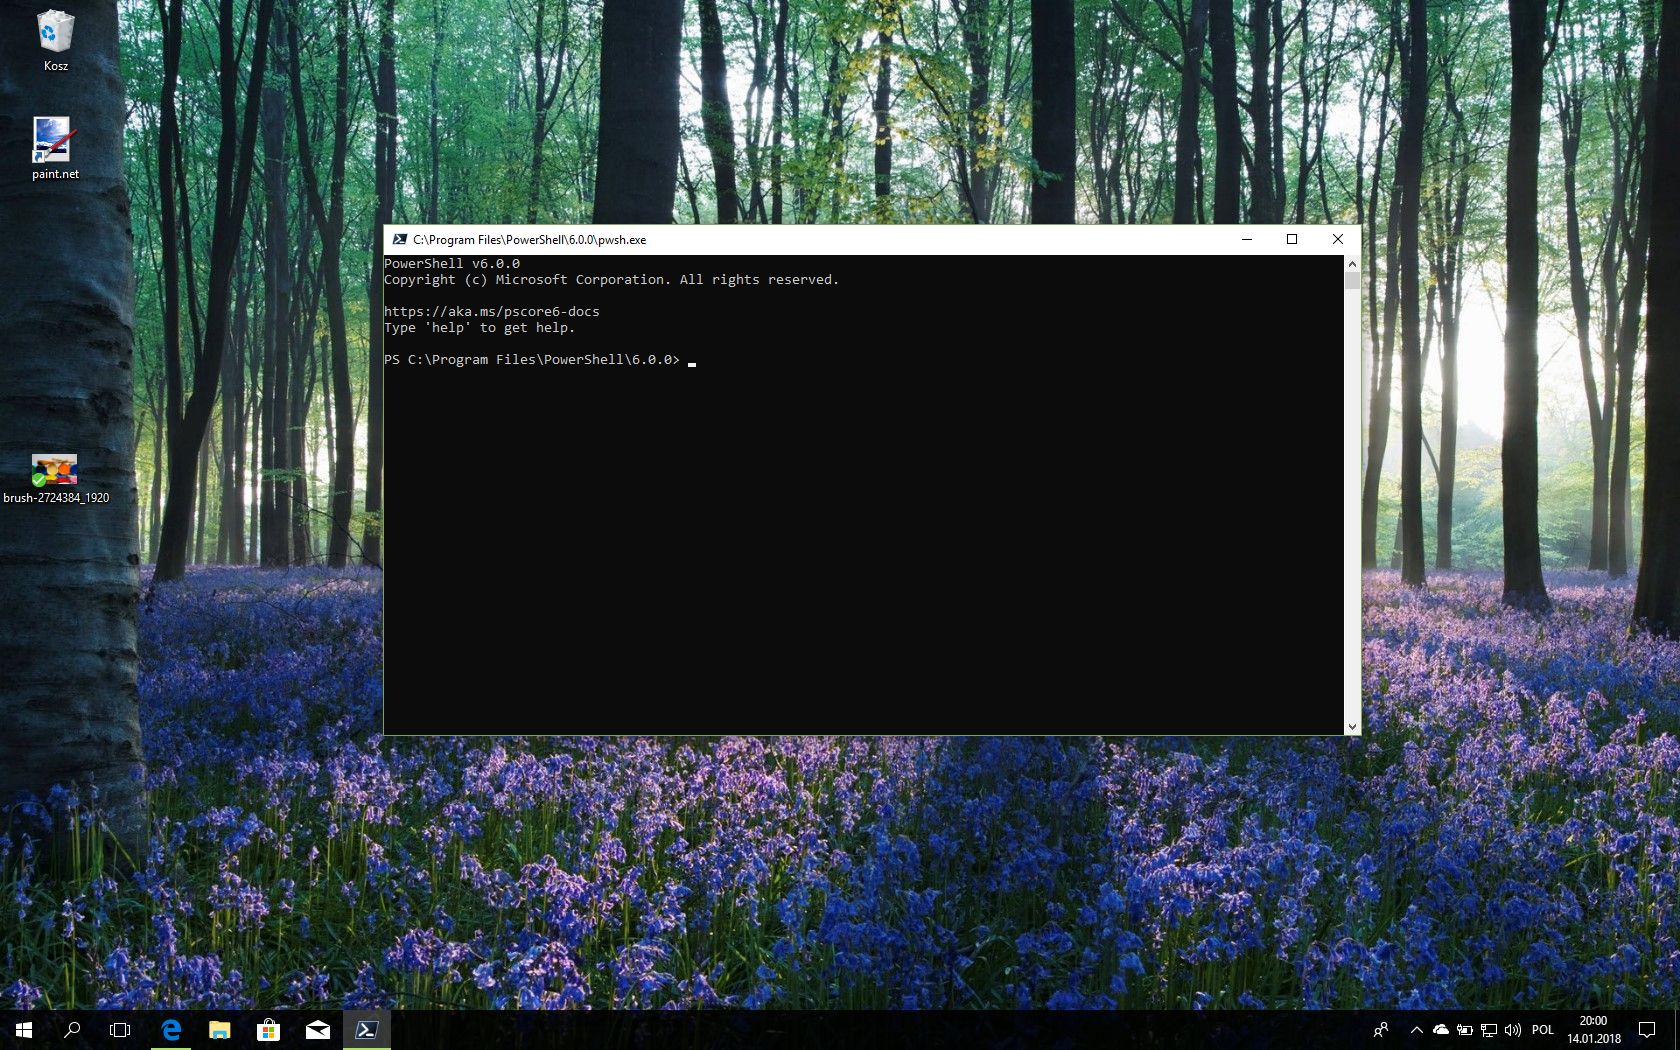Open the Kosz recycle bin icon
Viewport: 1680px width, 1050px height.
point(55,40)
